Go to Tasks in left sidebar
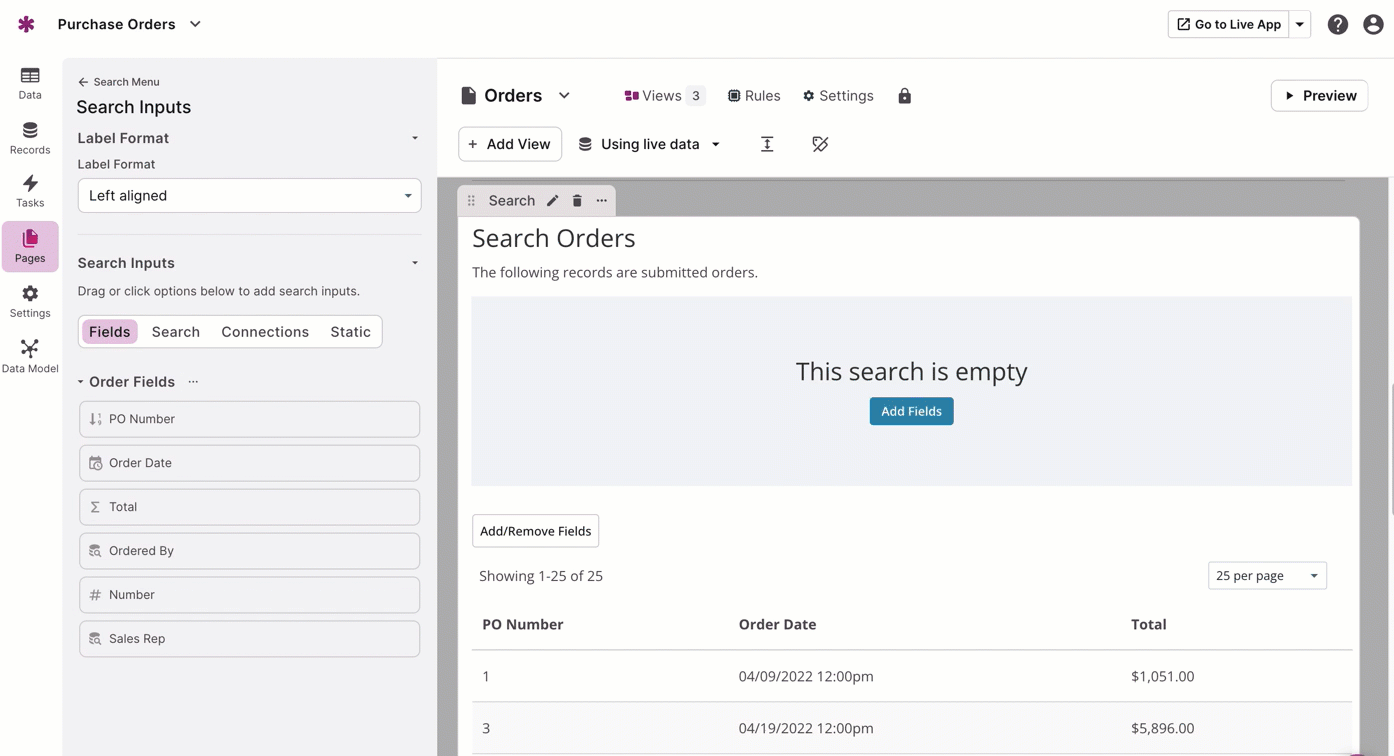1394x756 pixels. click(x=30, y=191)
